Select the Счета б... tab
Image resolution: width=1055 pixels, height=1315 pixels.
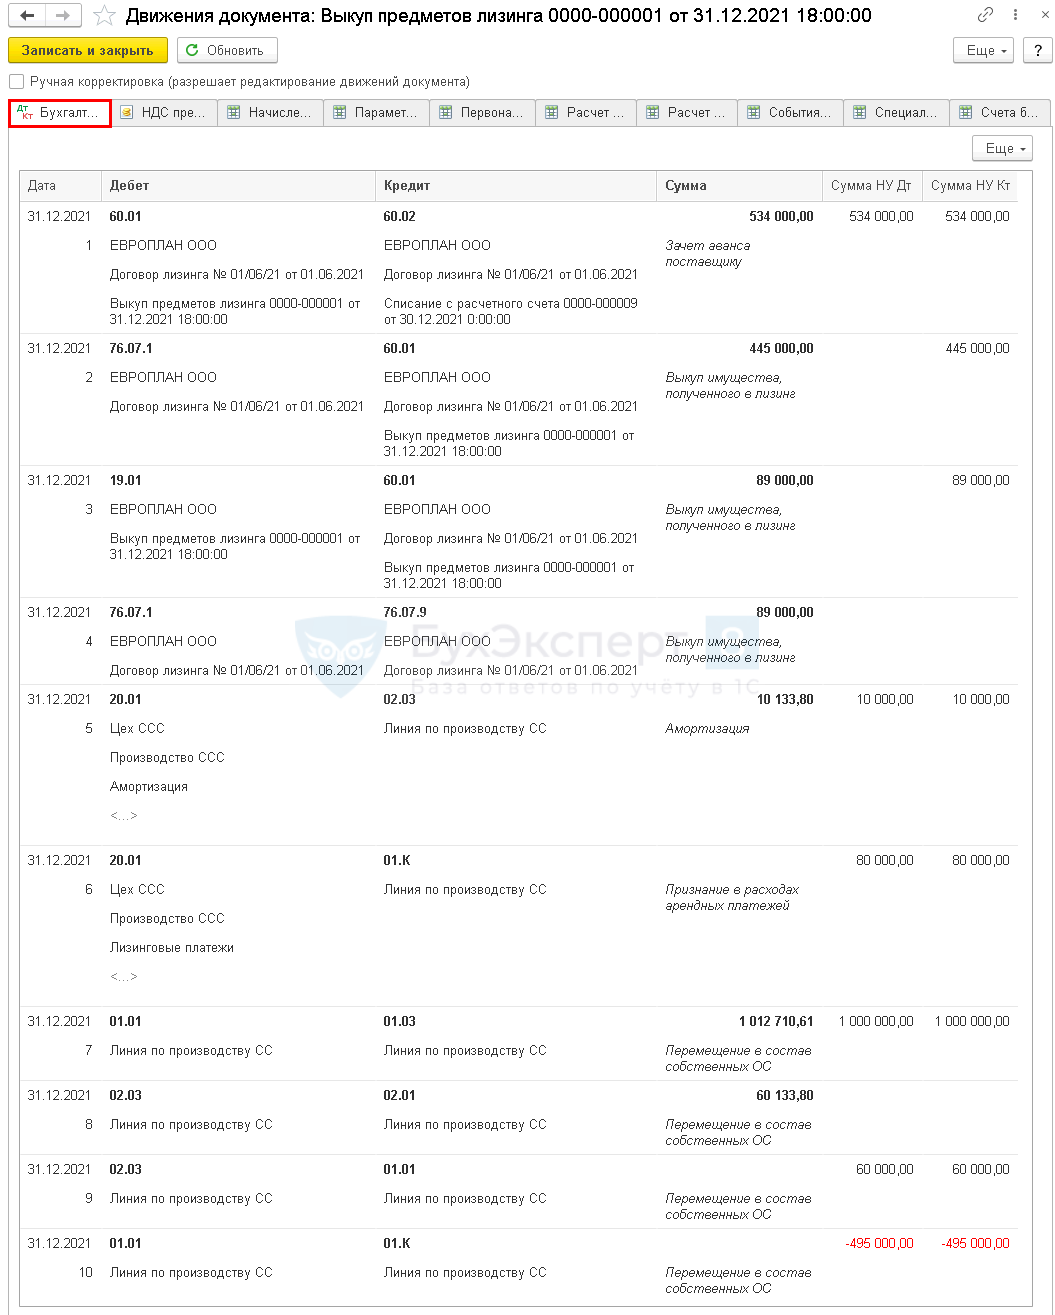(1000, 113)
